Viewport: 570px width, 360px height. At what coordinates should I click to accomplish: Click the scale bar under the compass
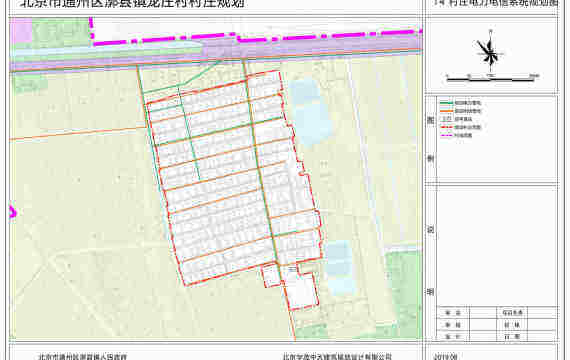493,77
